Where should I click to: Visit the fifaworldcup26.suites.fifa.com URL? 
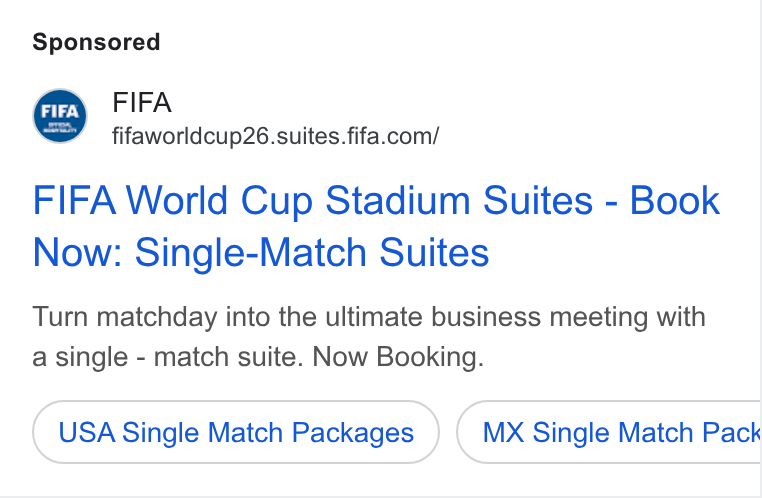click(x=276, y=137)
